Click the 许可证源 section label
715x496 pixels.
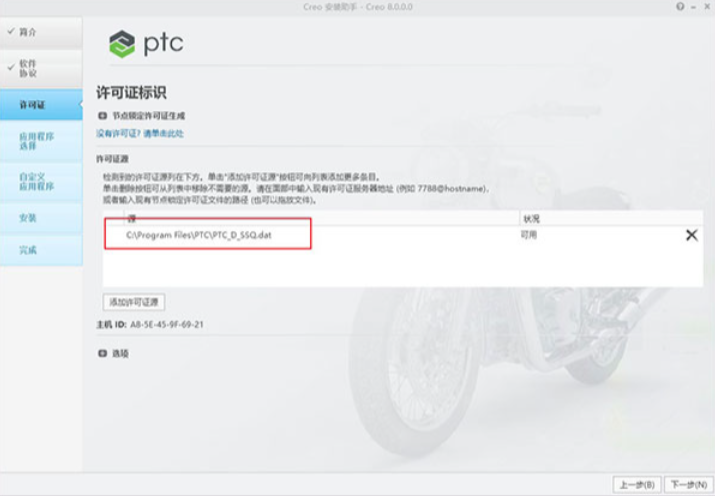click(x=112, y=159)
